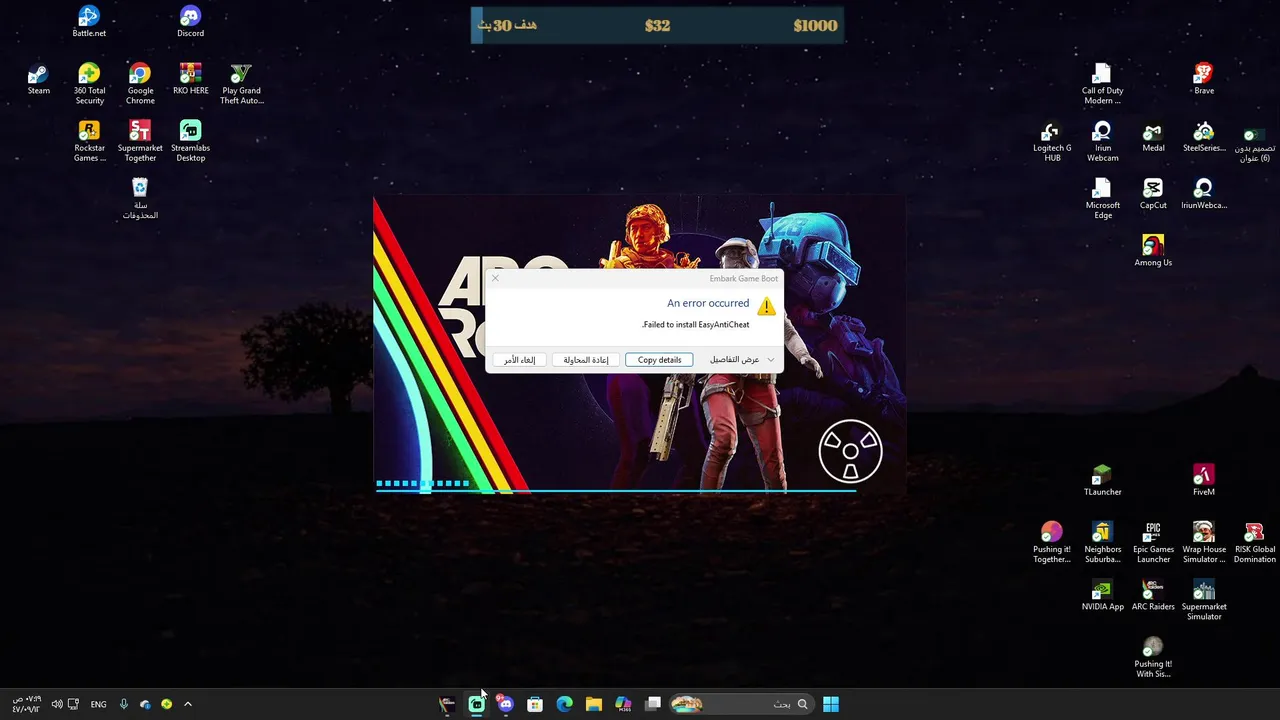Open Microsoft Store from taskbar

tap(535, 704)
